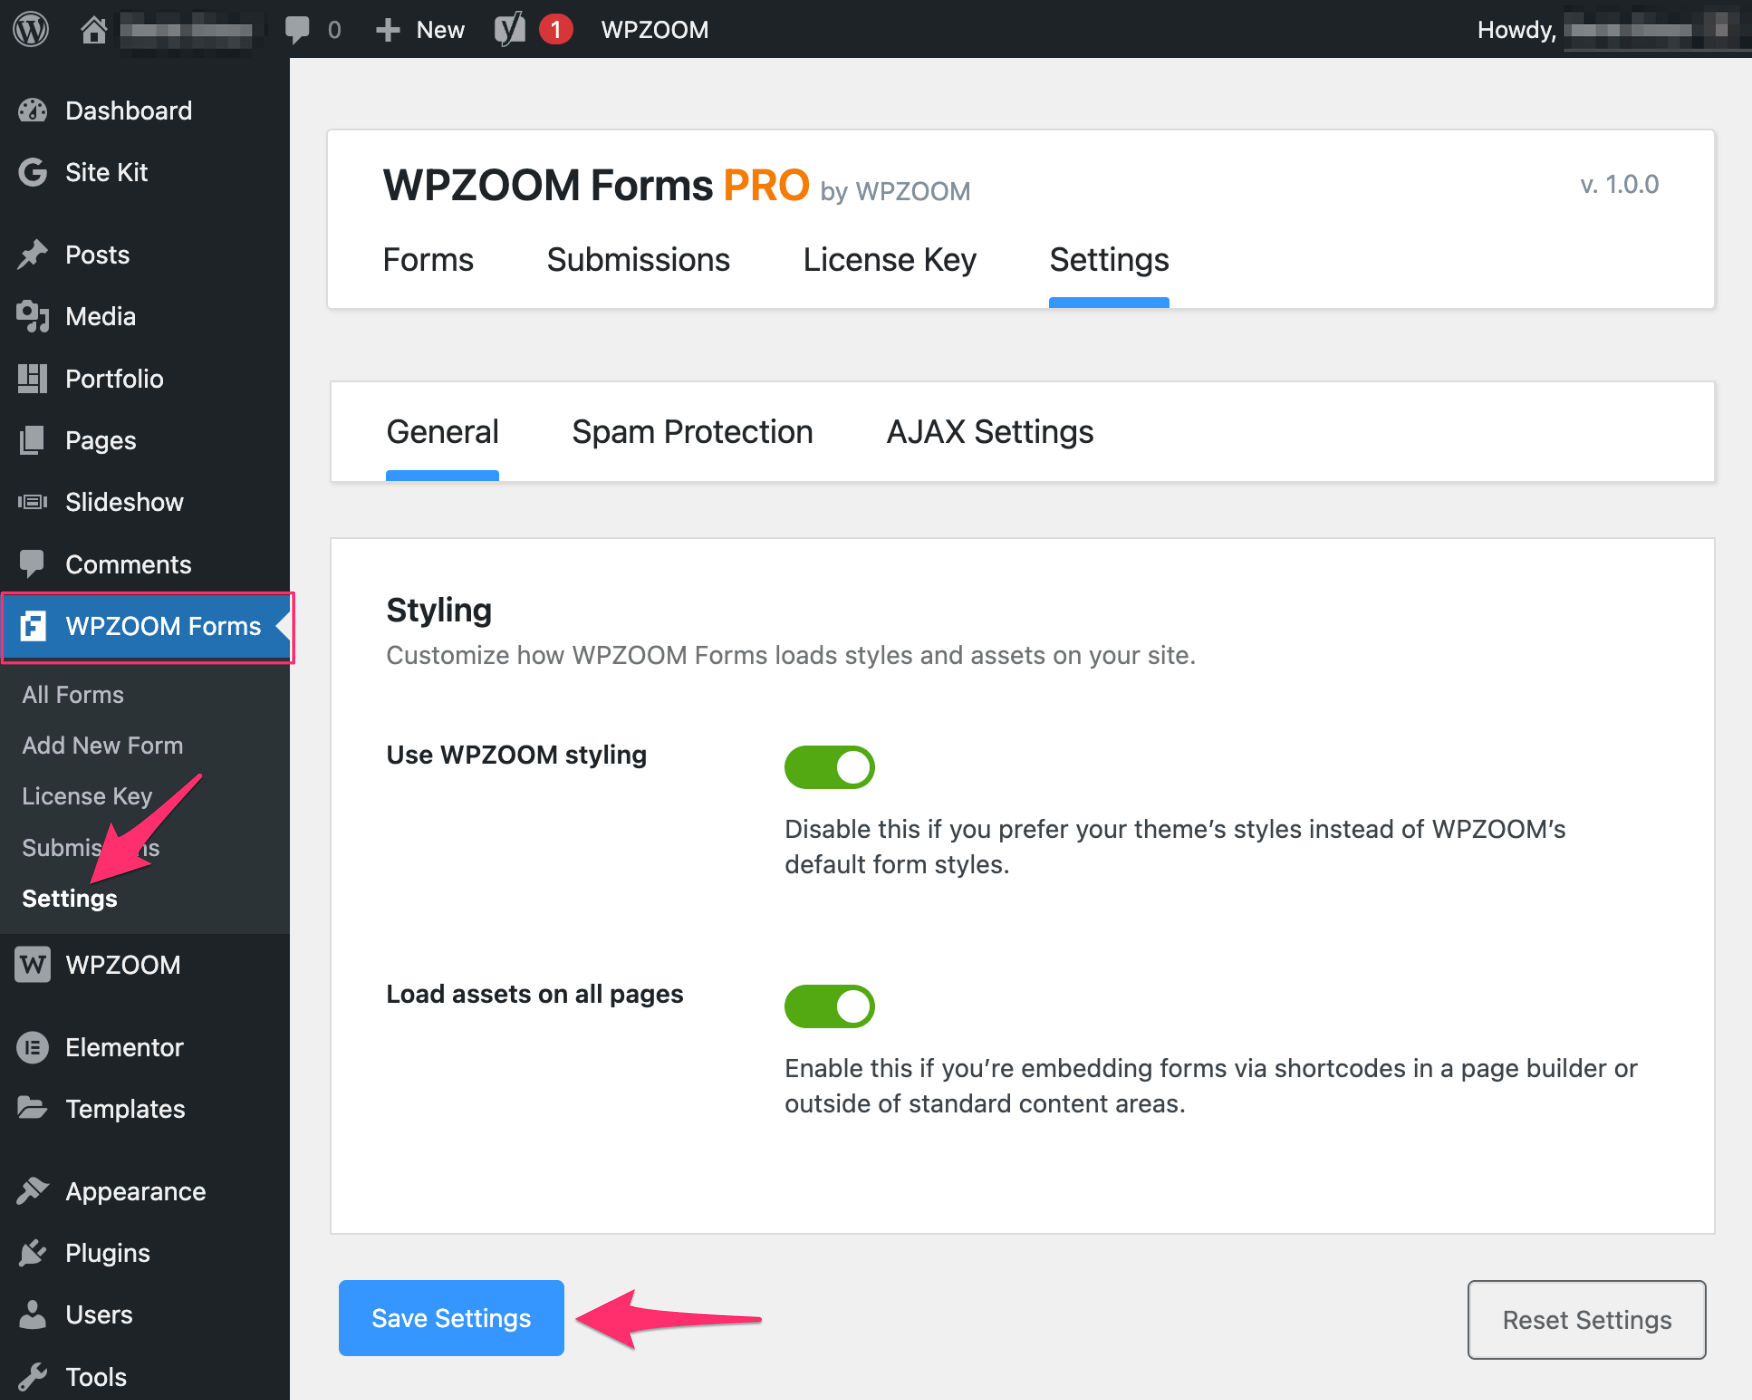Click the Pages icon
Image resolution: width=1752 pixels, height=1400 pixels.
click(x=33, y=440)
